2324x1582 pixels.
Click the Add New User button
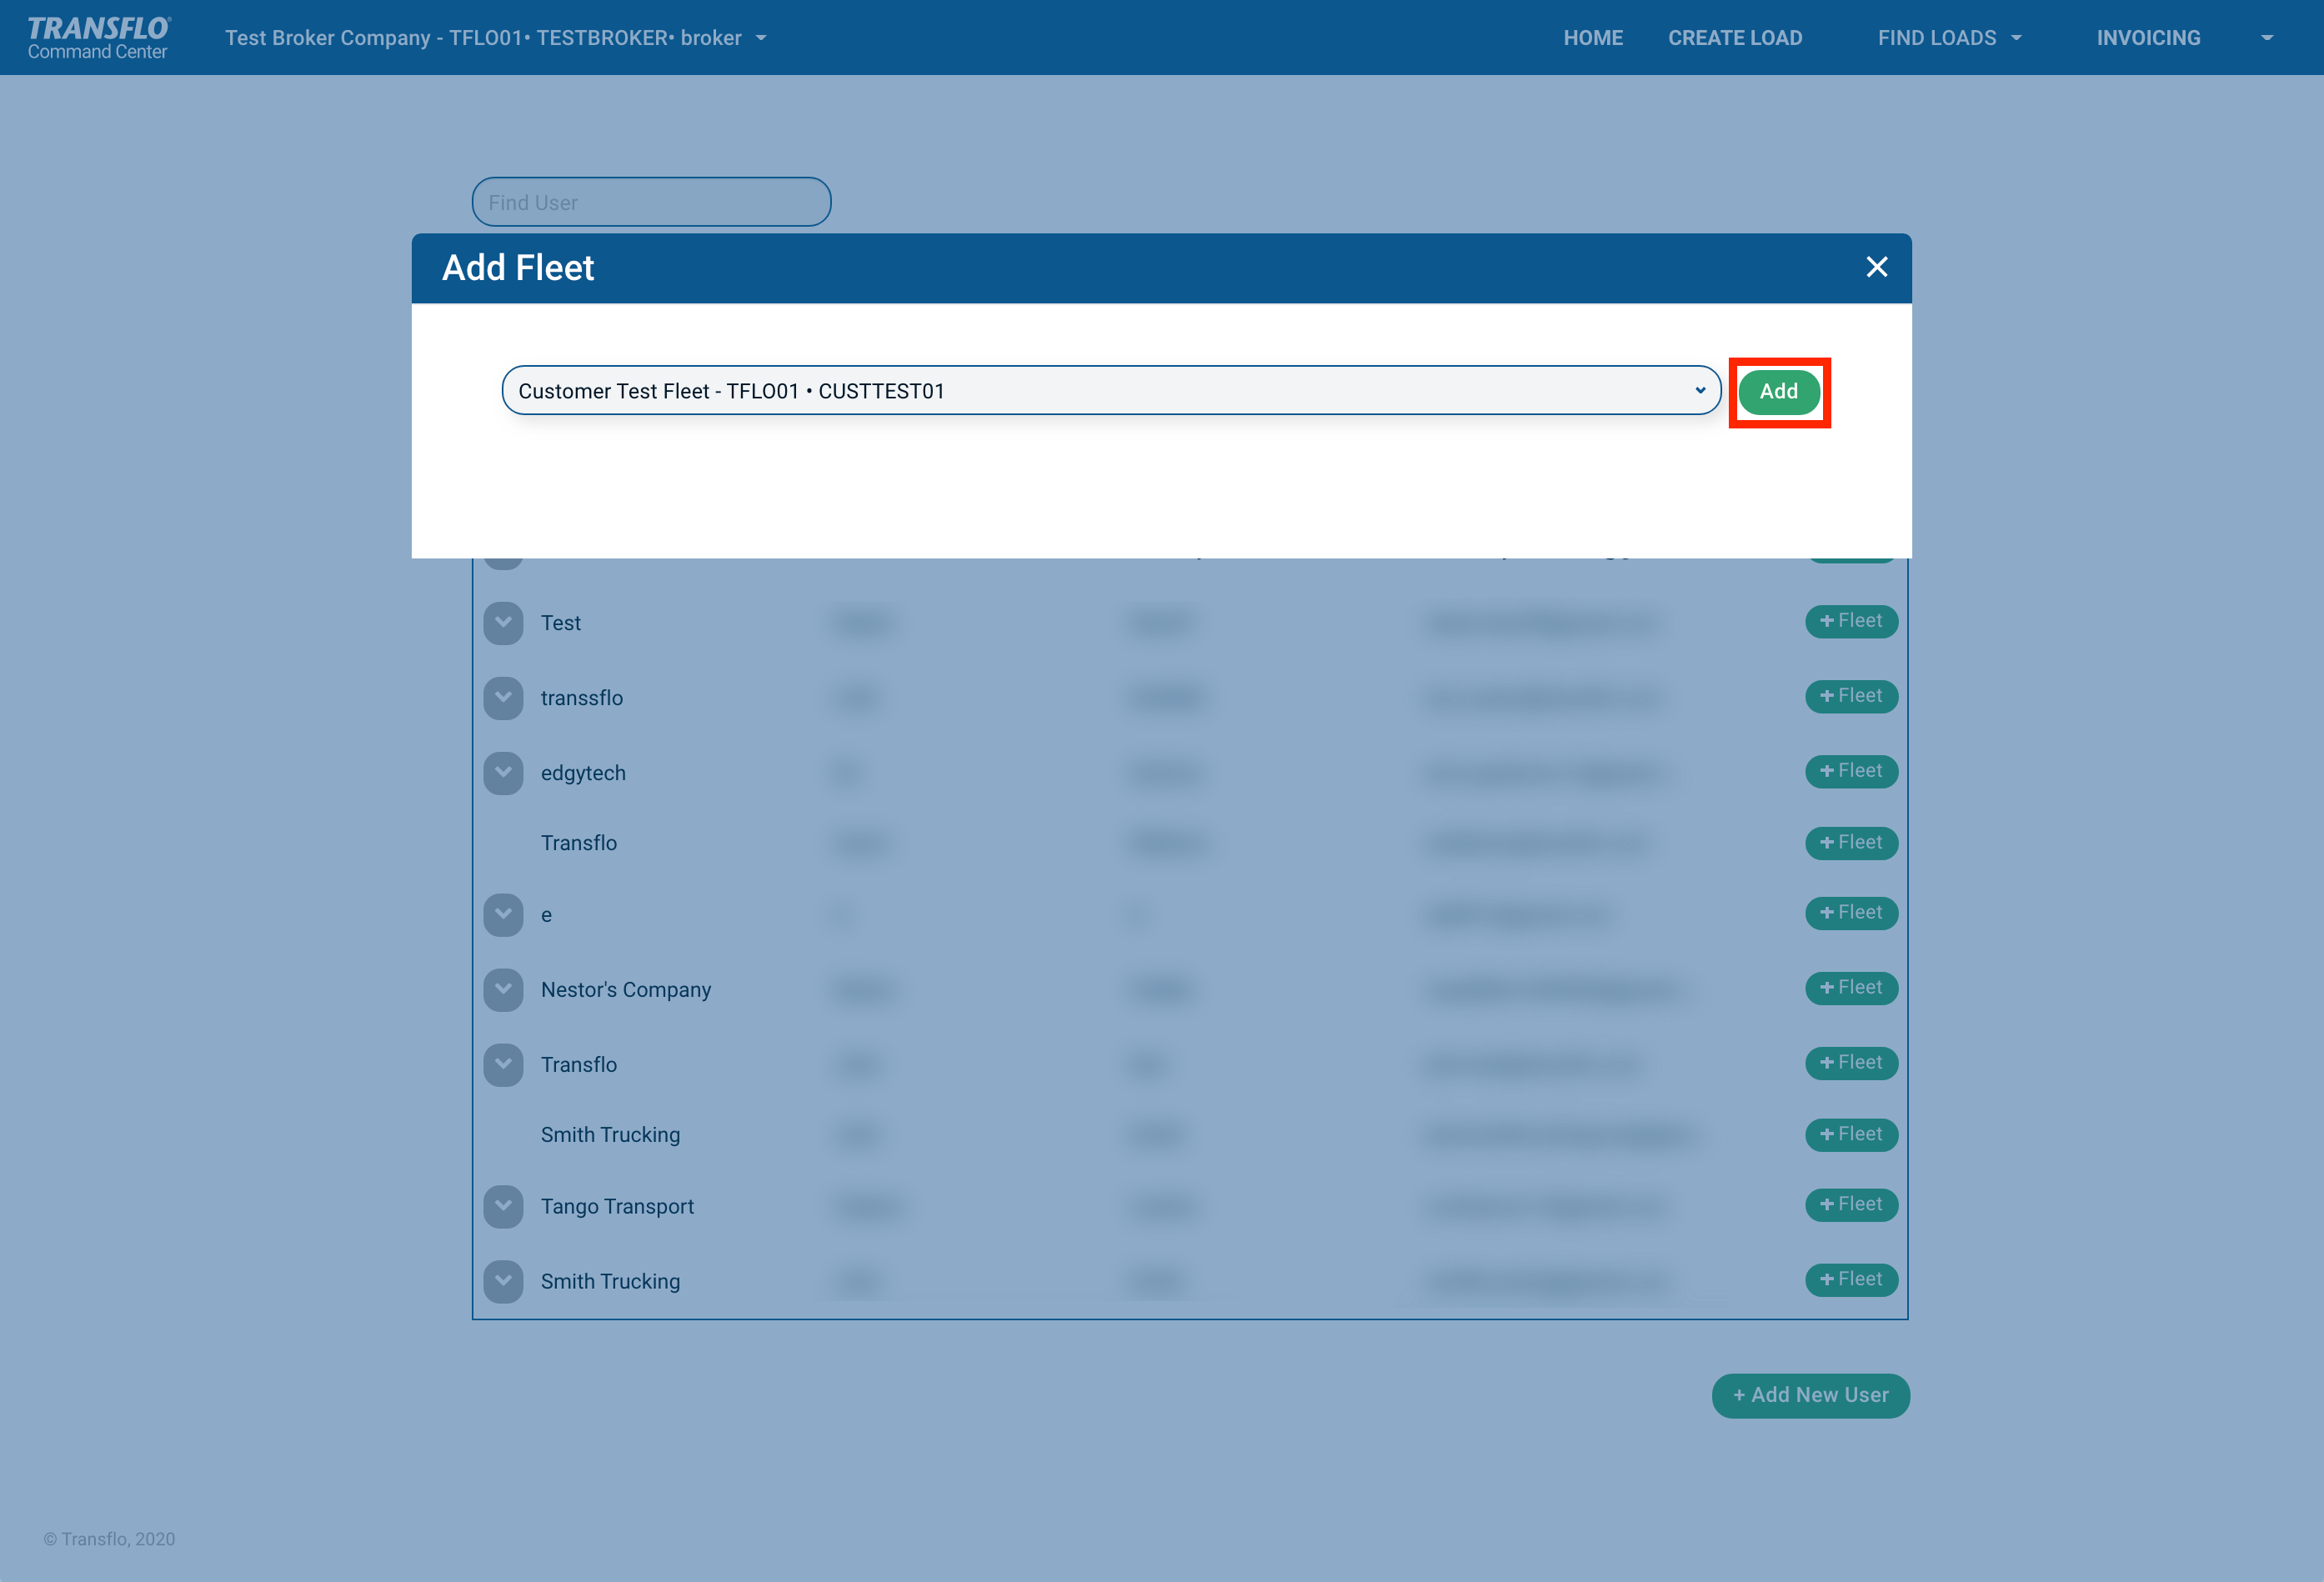pyautogui.click(x=1810, y=1395)
